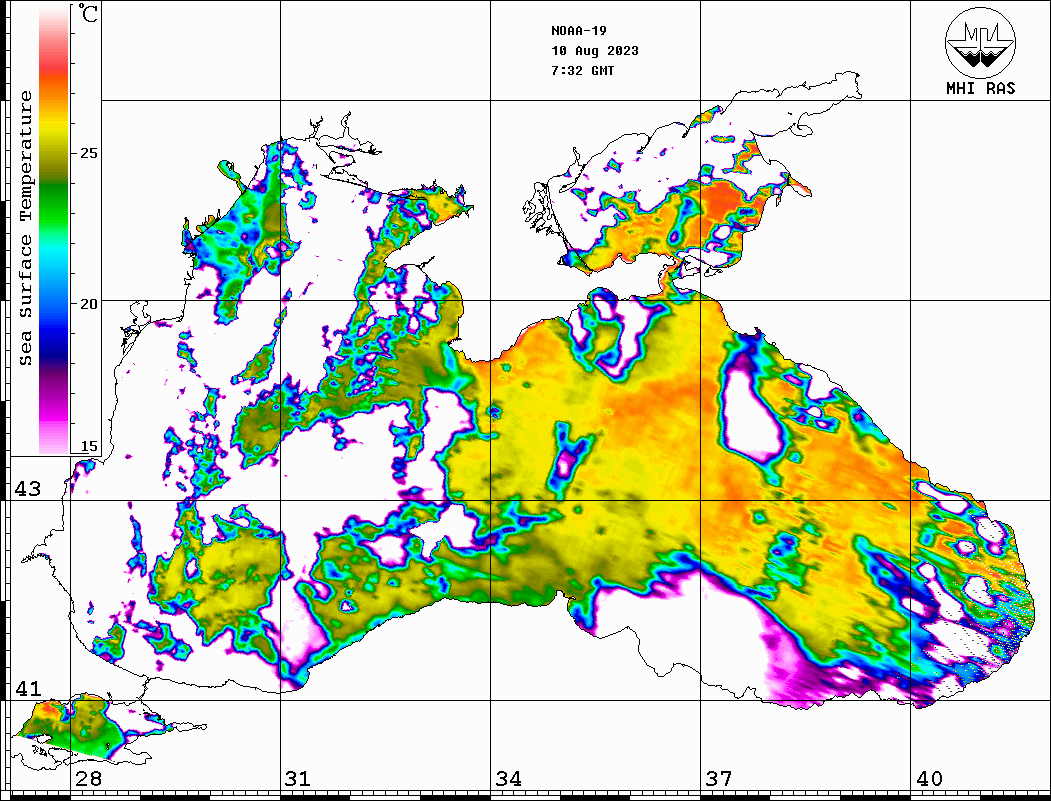
Task: Click the MHI RAS logo emblem
Action: [x=980, y=42]
